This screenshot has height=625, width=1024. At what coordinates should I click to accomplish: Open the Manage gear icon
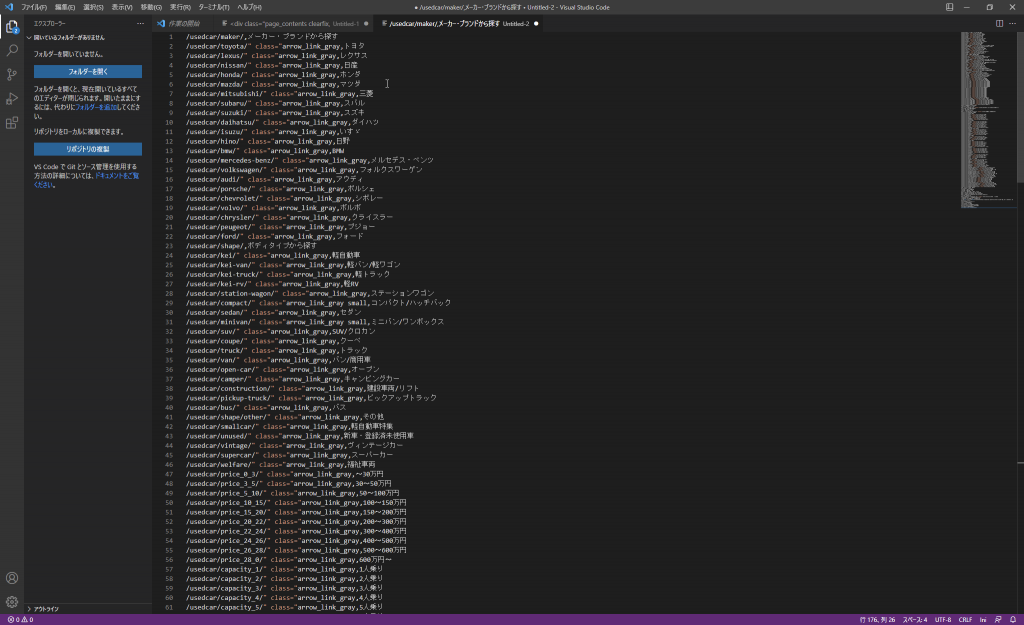click(12, 601)
